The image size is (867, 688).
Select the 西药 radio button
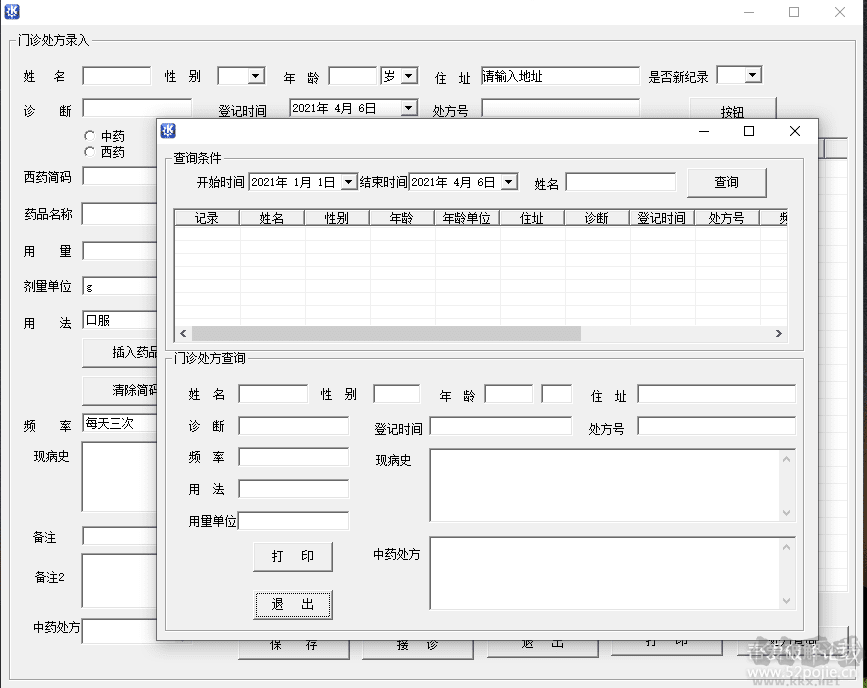[x=90, y=152]
